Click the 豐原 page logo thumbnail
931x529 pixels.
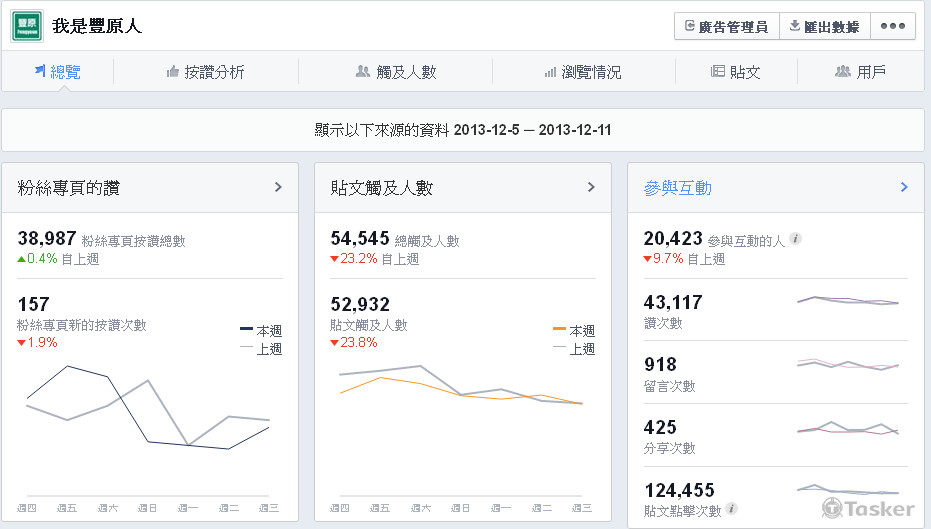click(x=27, y=26)
